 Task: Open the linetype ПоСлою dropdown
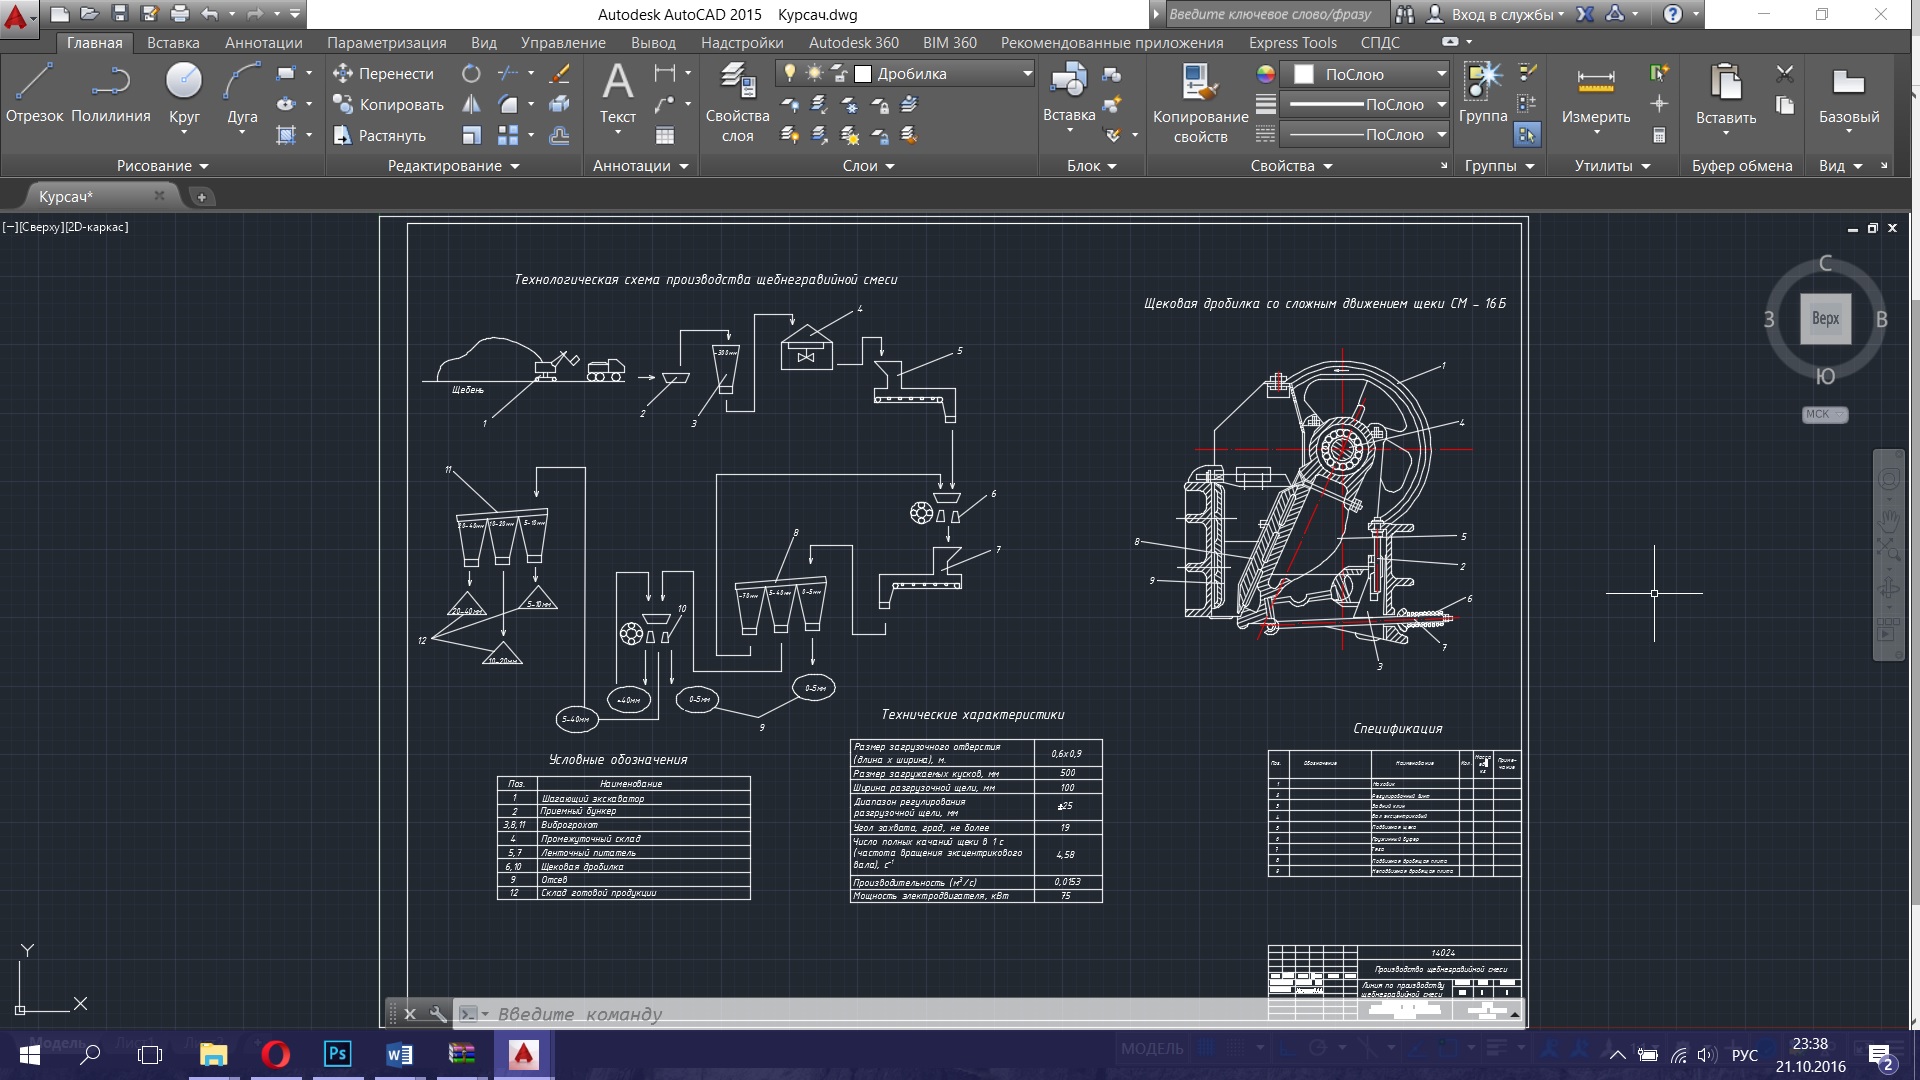tap(1441, 134)
